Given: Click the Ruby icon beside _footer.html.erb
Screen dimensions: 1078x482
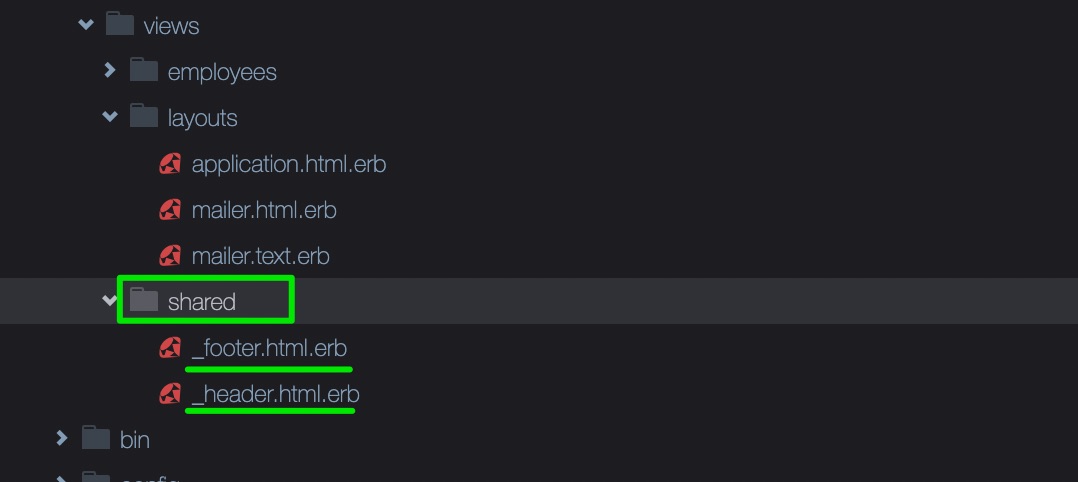Looking at the screenshot, I should (x=170, y=348).
